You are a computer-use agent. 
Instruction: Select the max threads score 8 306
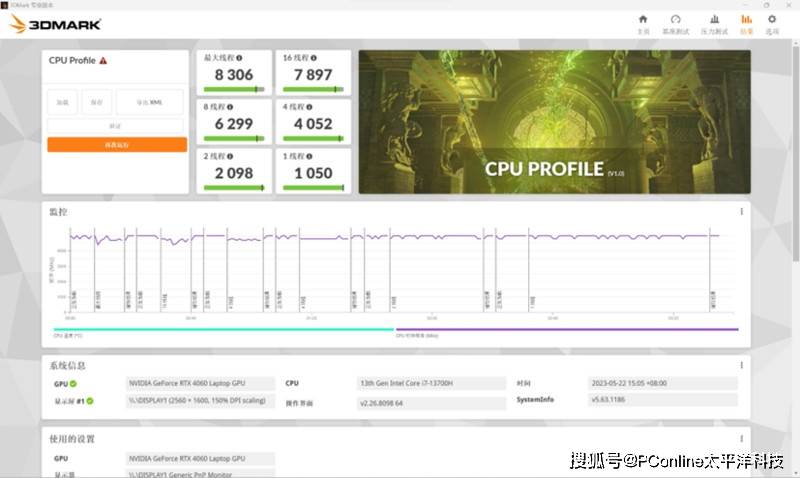click(234, 75)
